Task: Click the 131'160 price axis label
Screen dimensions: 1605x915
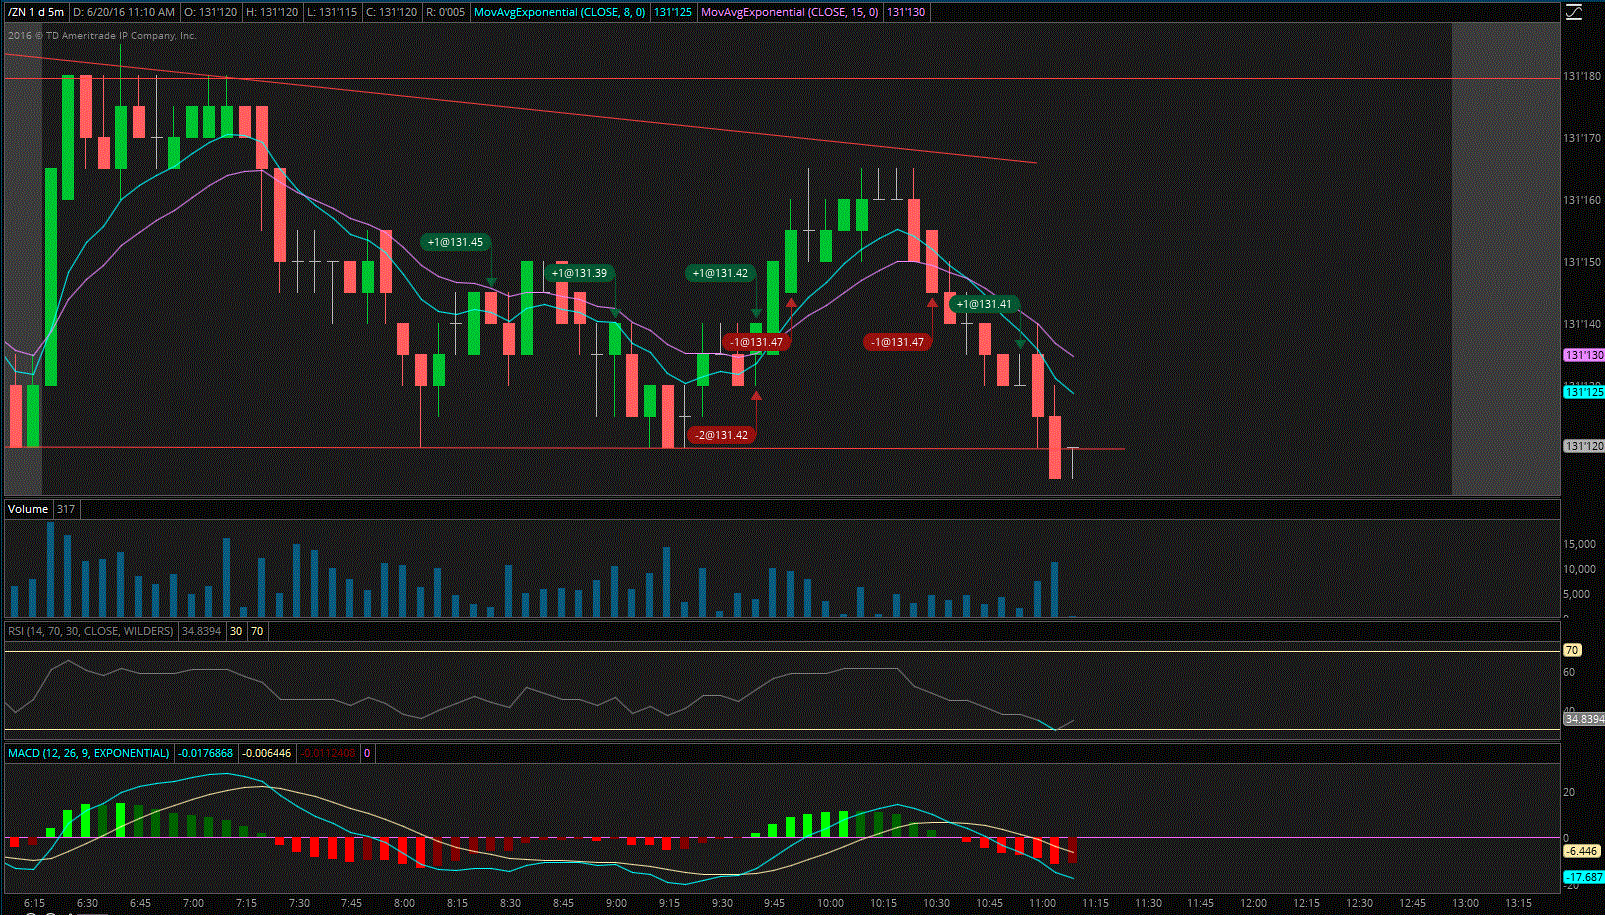Action: tap(1583, 200)
